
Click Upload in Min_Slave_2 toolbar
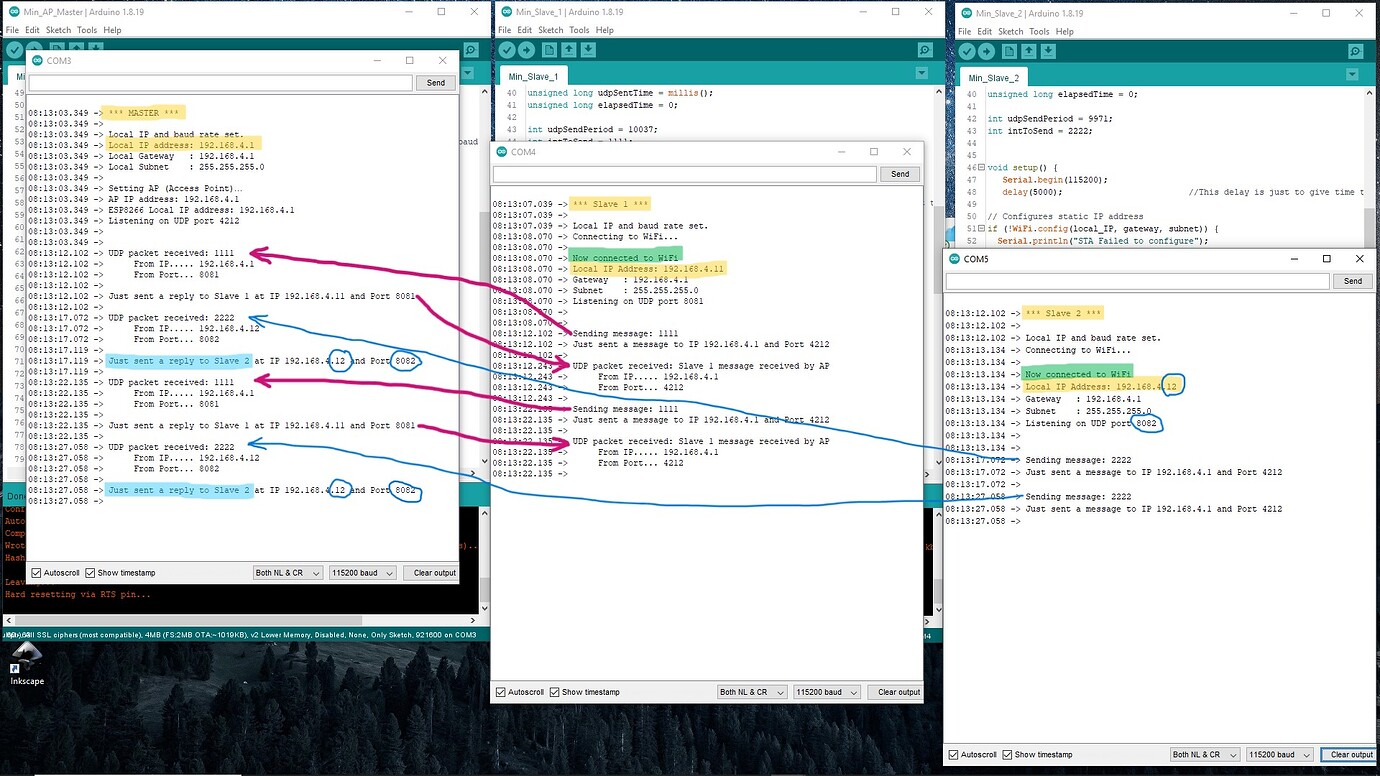(986, 49)
